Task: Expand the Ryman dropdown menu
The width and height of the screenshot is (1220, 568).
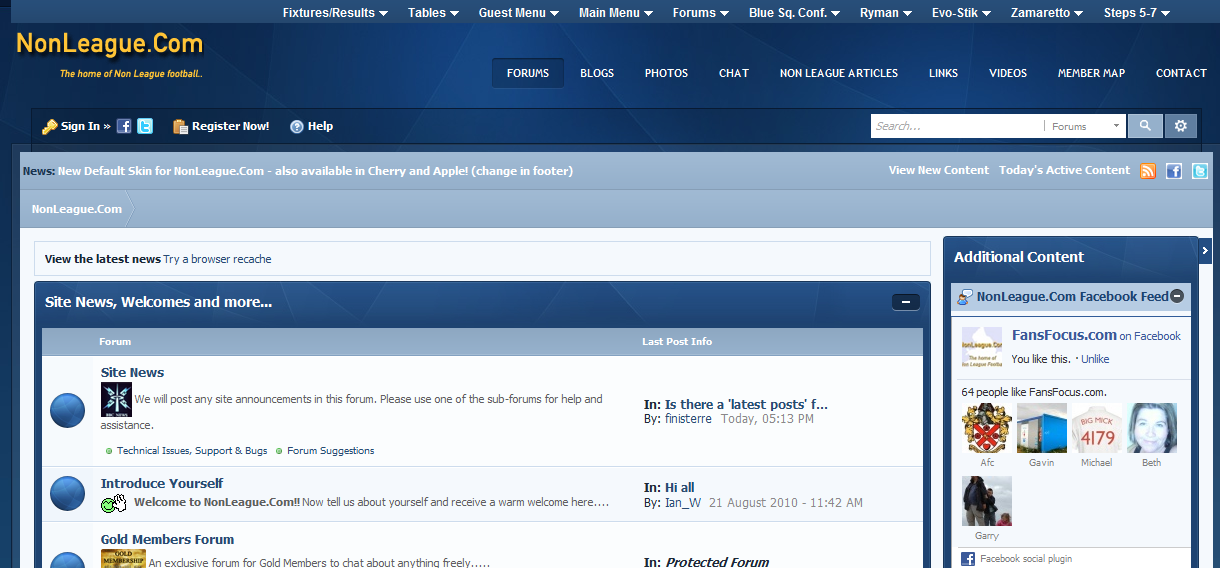Action: [x=886, y=13]
